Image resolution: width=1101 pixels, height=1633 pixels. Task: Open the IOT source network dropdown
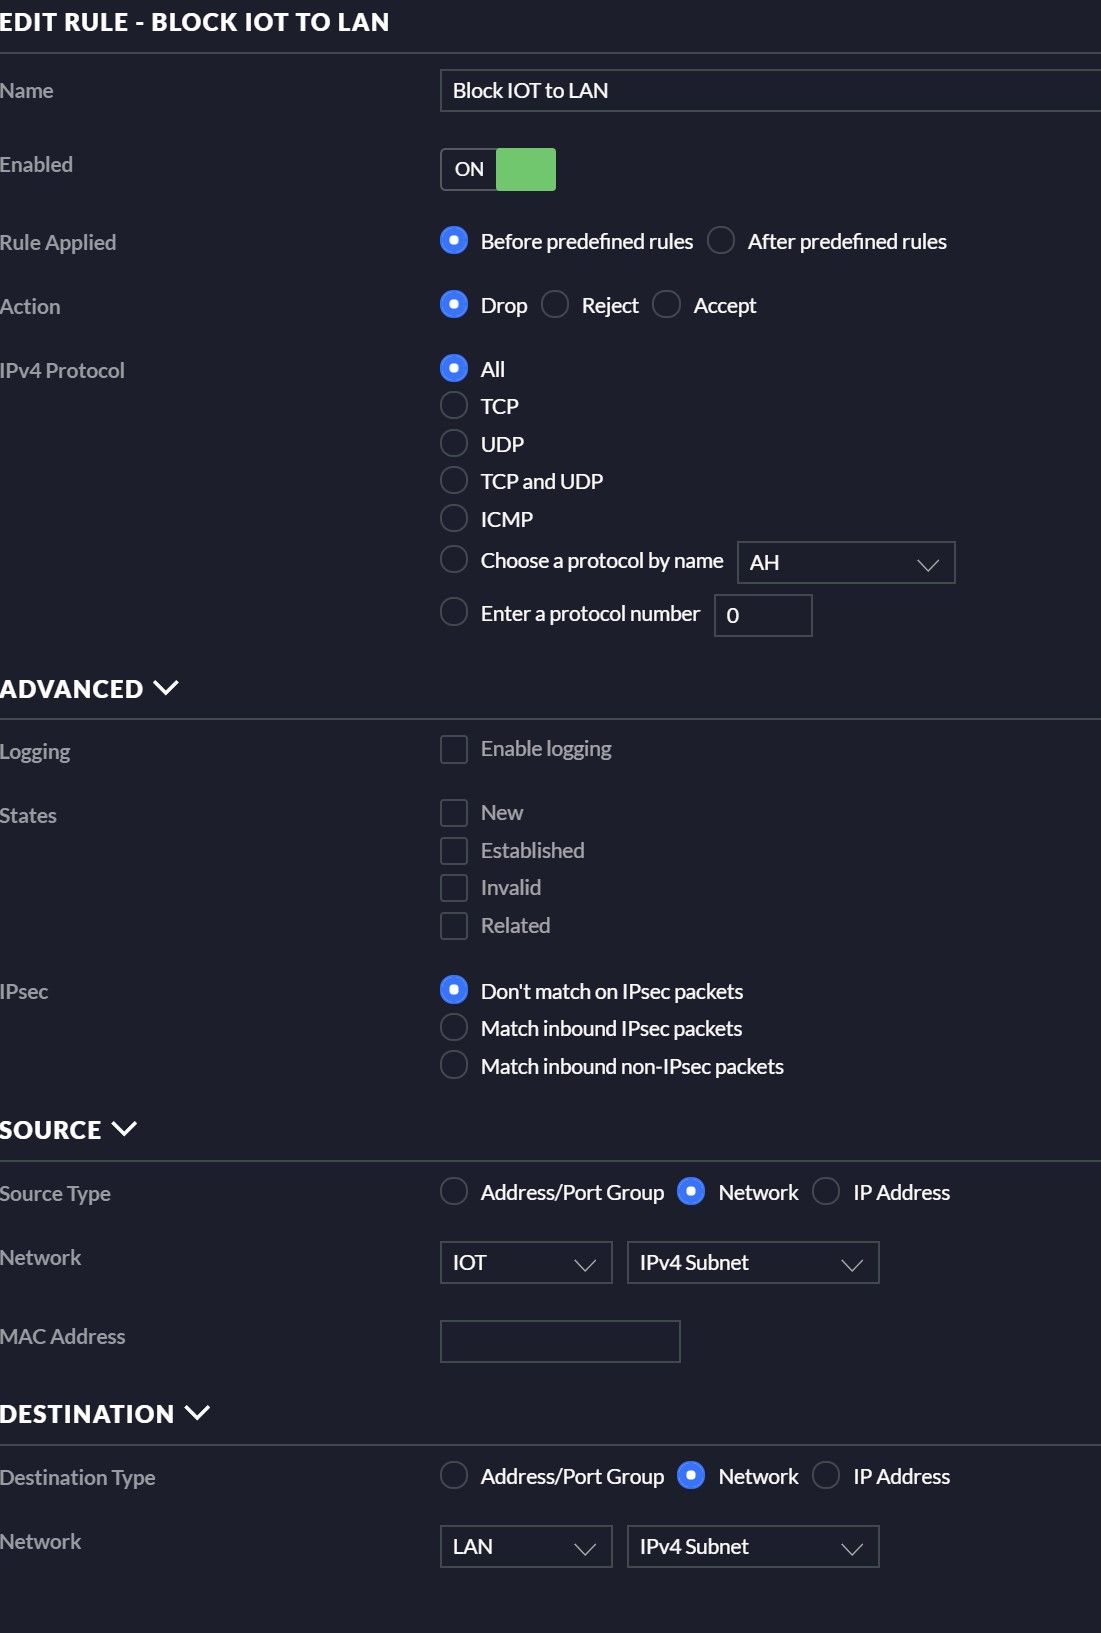526,1262
